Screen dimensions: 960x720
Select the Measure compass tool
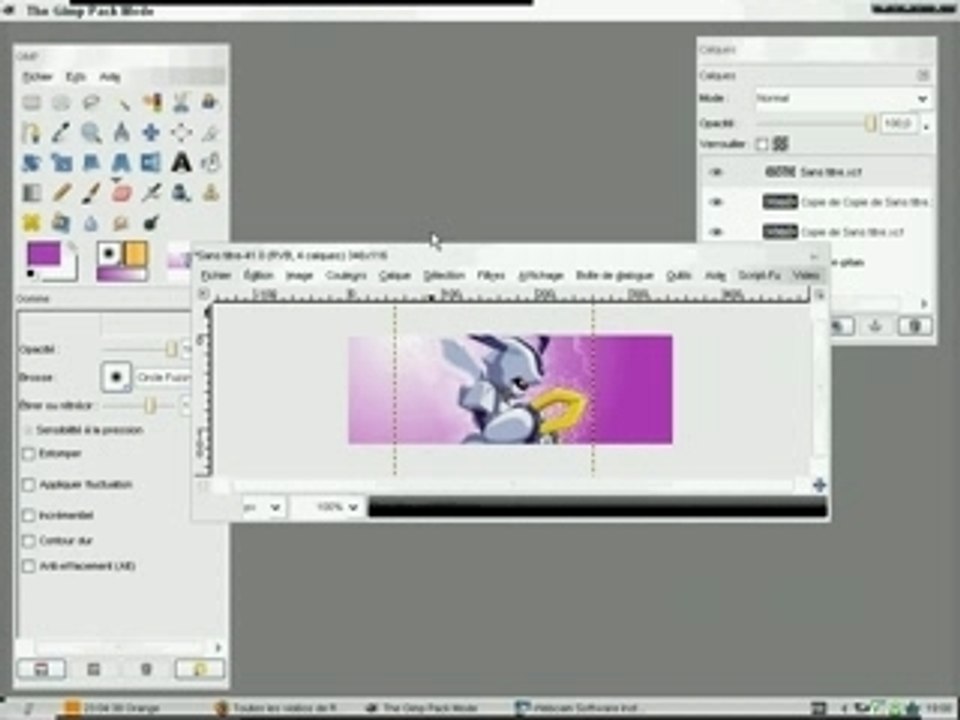click(x=122, y=132)
